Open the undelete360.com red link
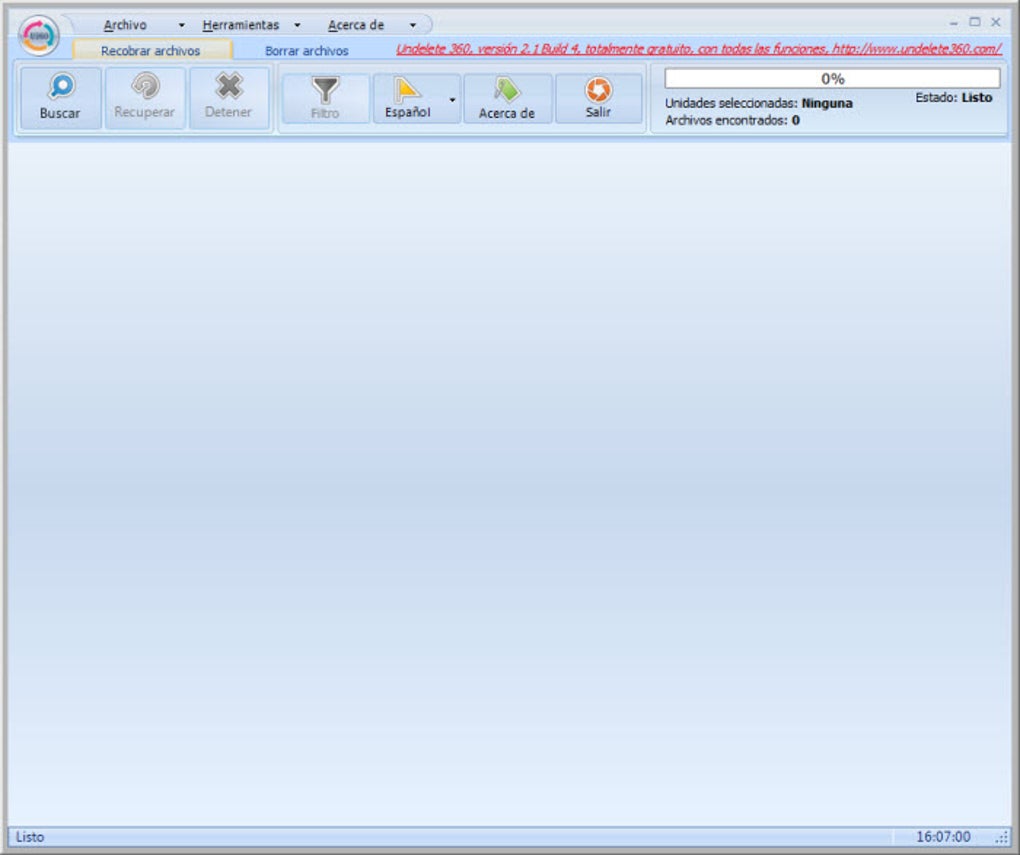The height and width of the screenshot is (855, 1020). tap(699, 49)
